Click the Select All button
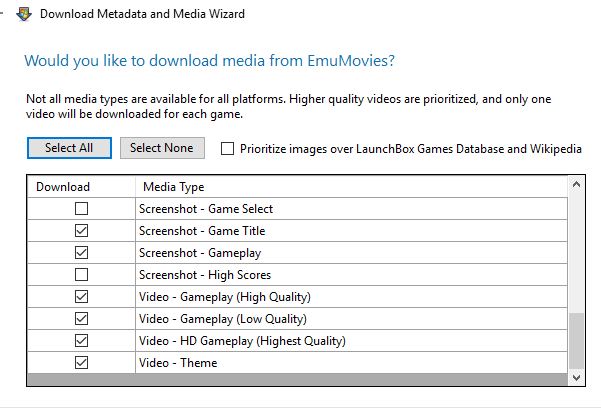Screen dimensions: 601x408 coord(69,148)
